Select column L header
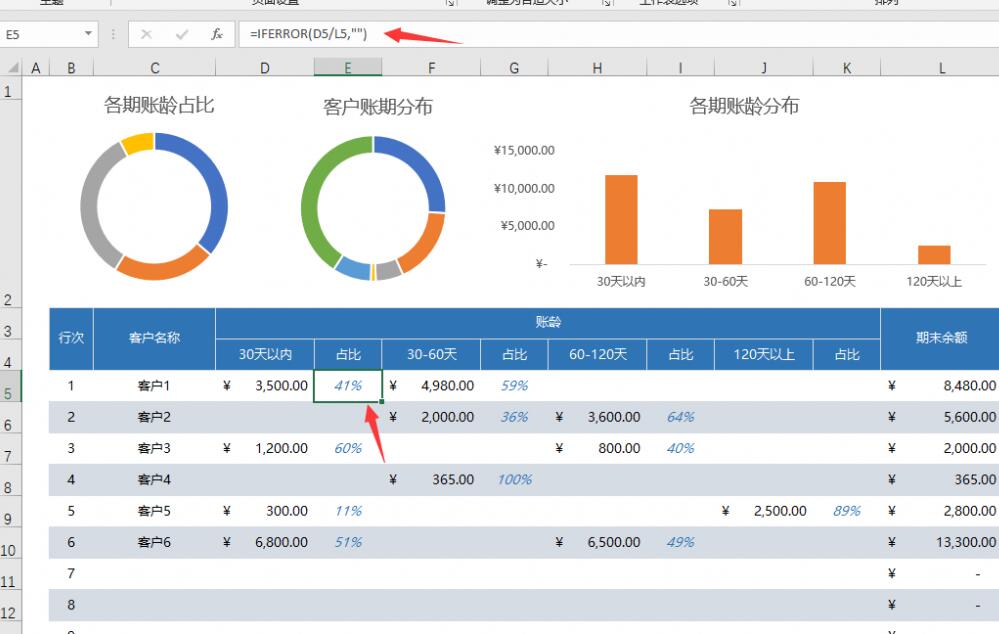Viewport: 999px width, 634px height. [940, 68]
